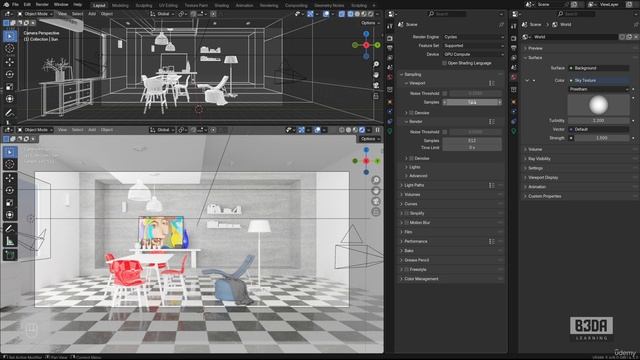Click zoom magnifier icon in bottom viewport
Viewport: 640px width, 360px height.
click(x=376, y=180)
